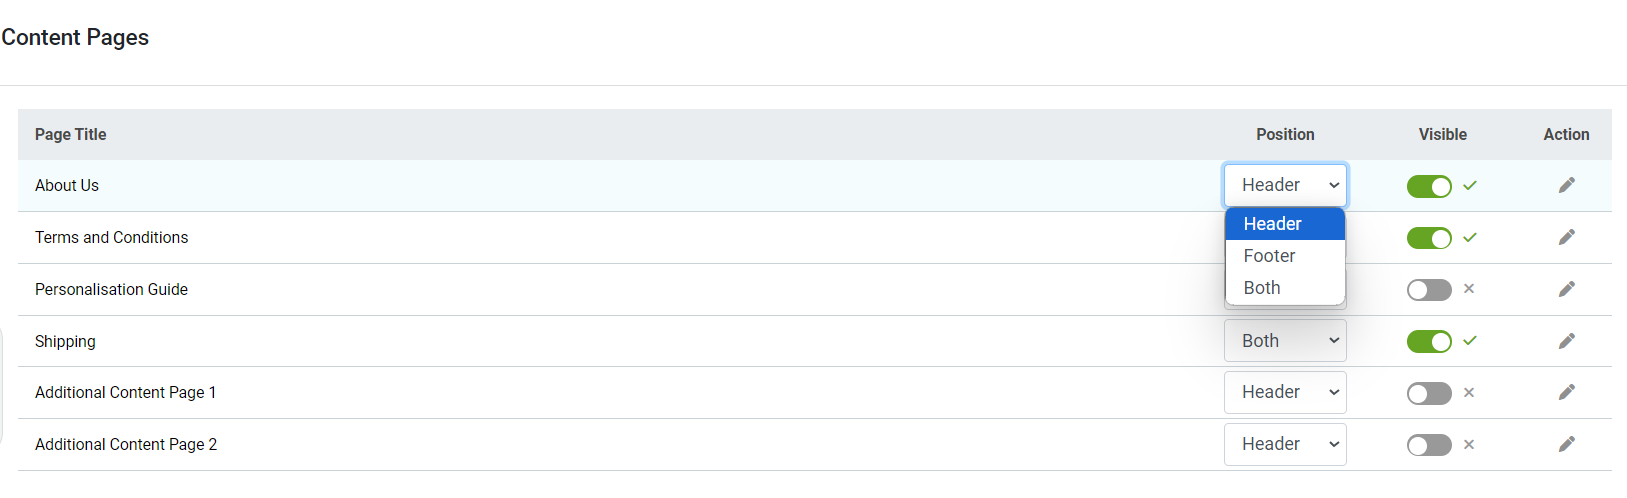1627x498 pixels.
Task: Switch off the Shipping visible toggle
Action: pos(1429,342)
